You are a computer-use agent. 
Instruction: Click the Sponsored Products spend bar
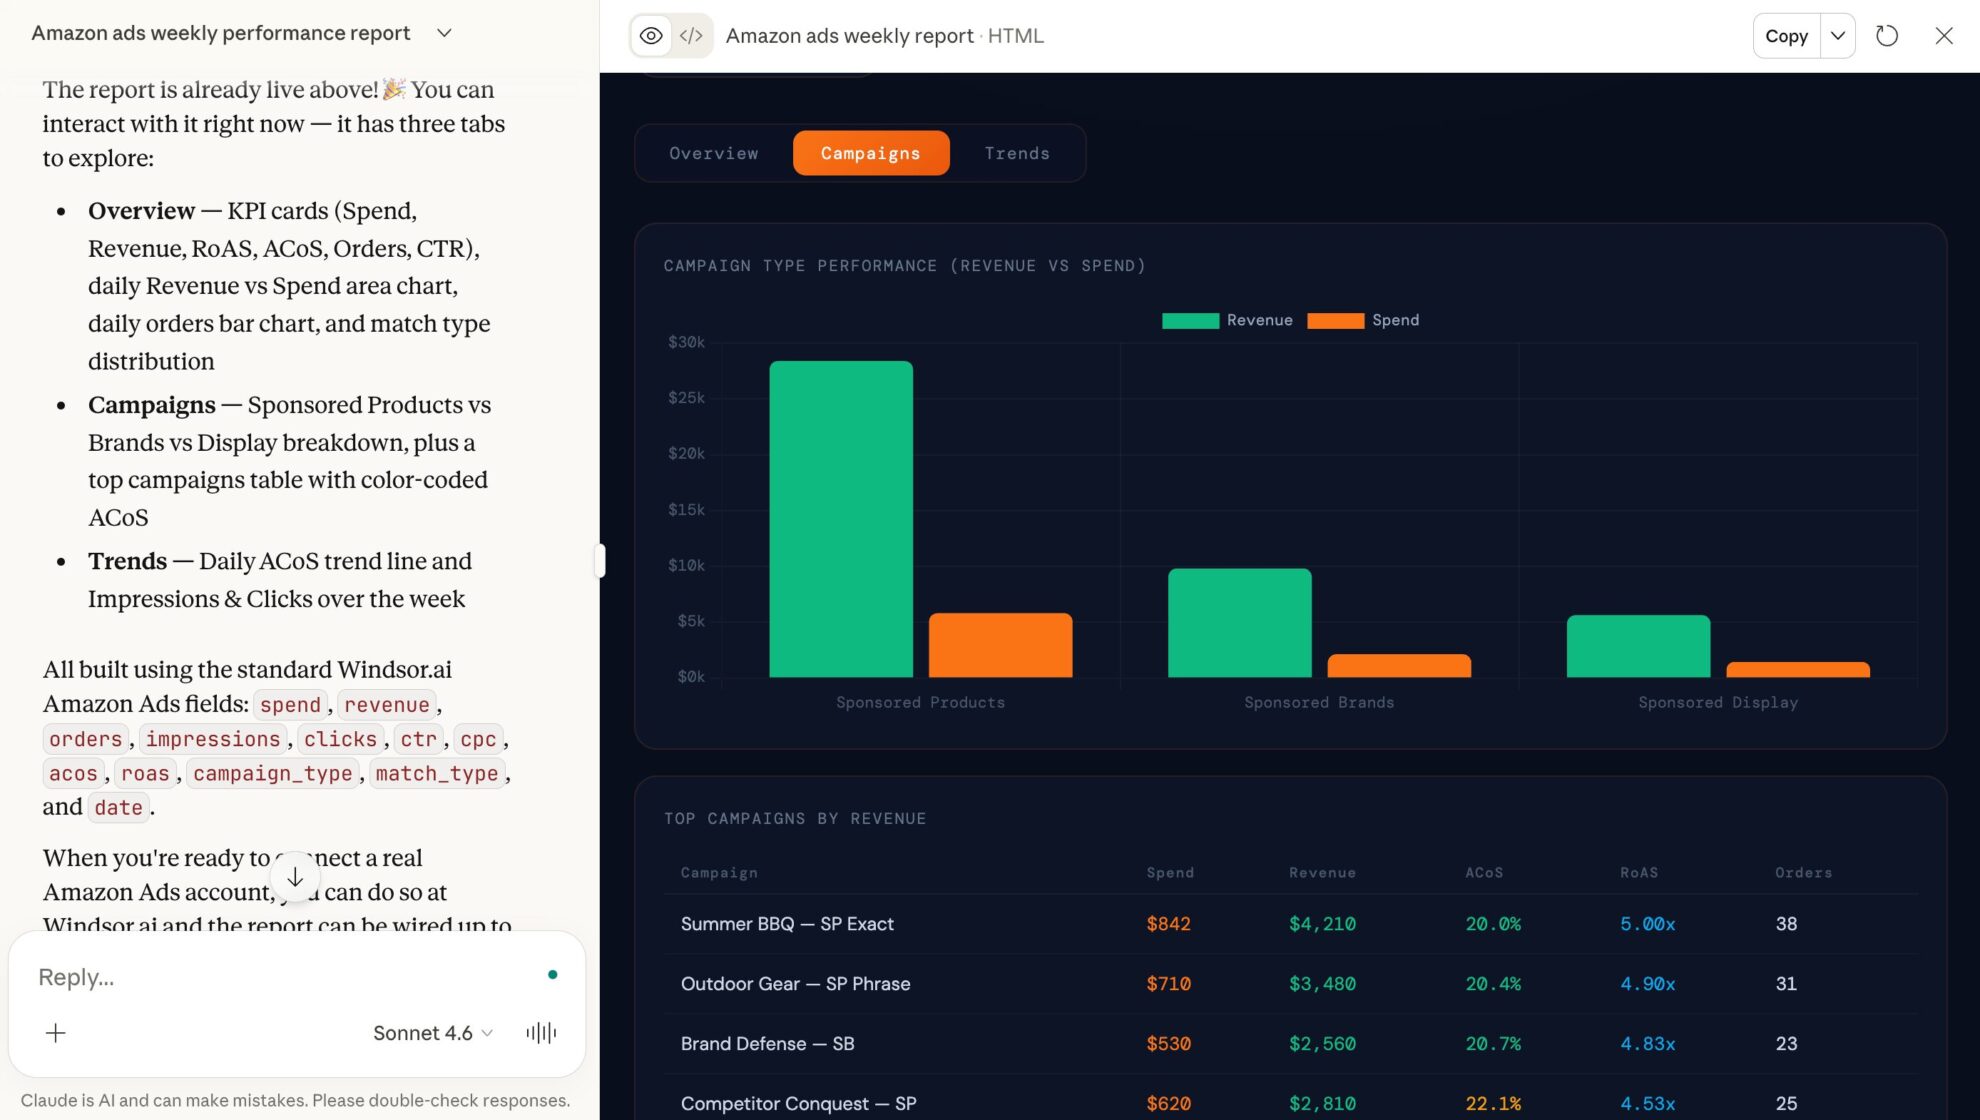pyautogui.click(x=1000, y=645)
